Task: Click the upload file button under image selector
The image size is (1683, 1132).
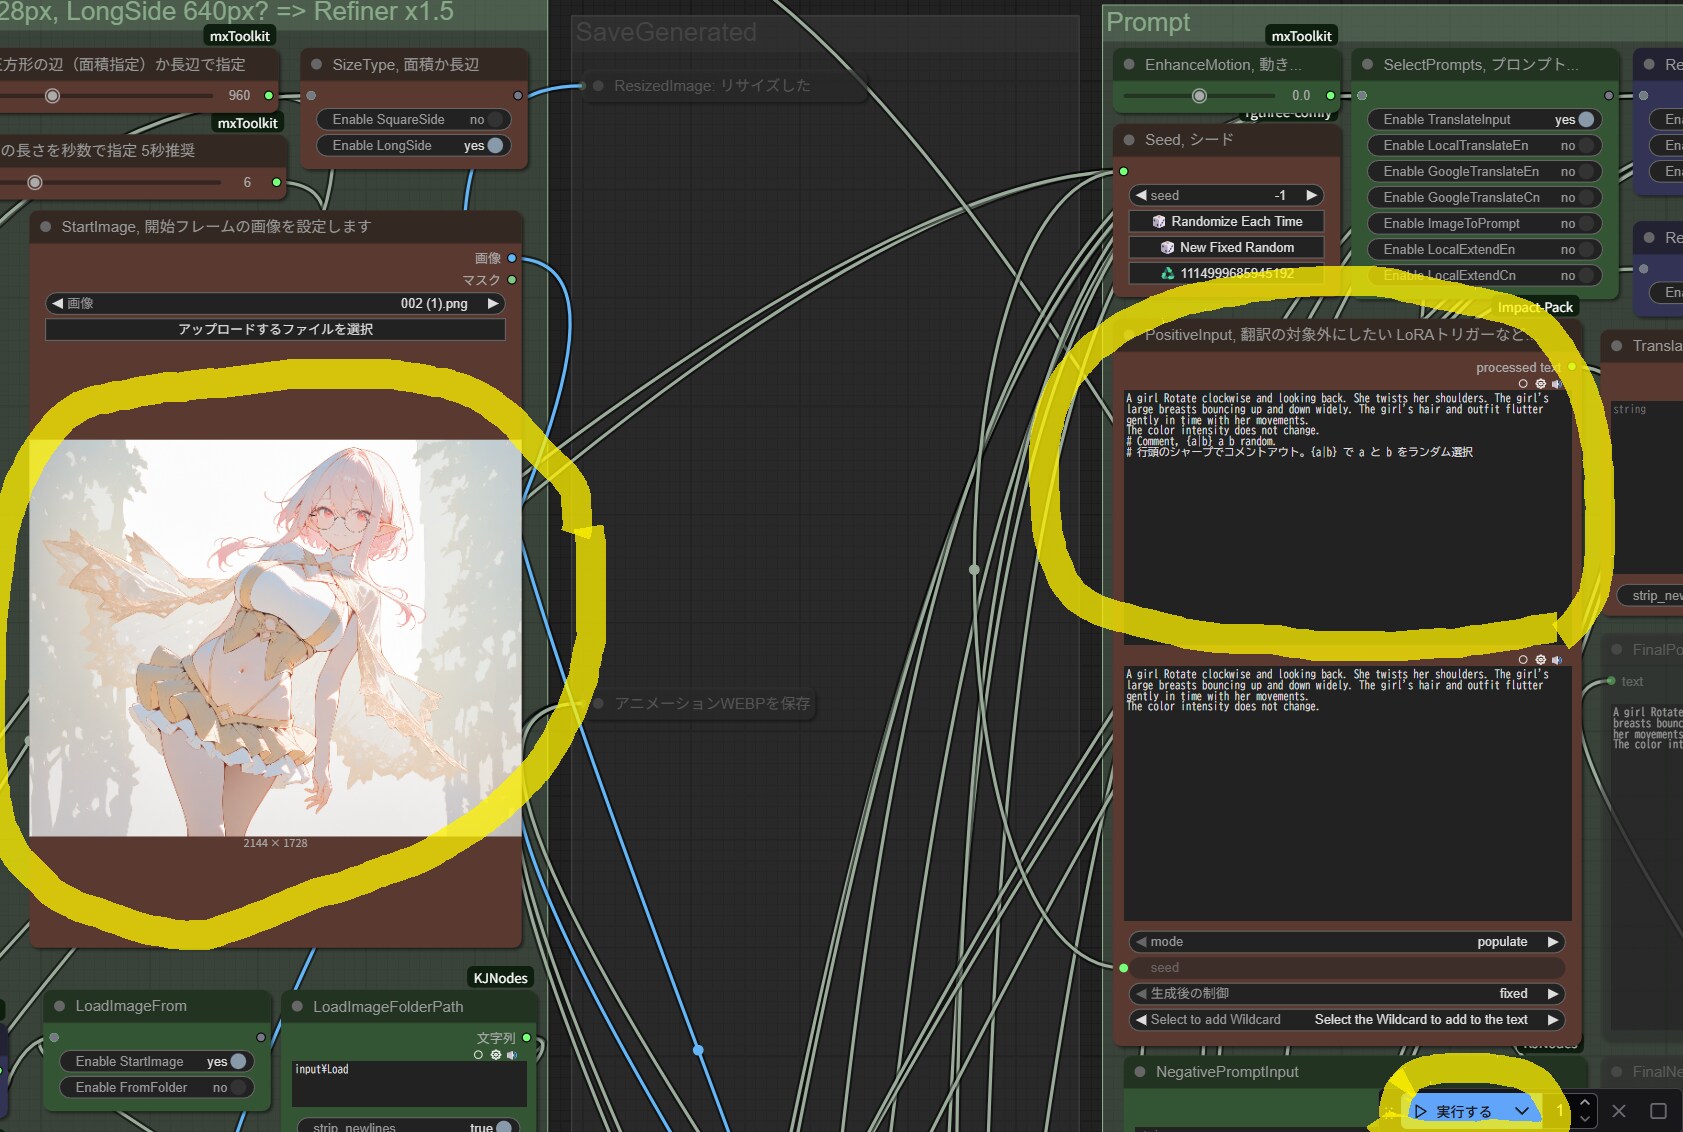Action: [x=275, y=330]
